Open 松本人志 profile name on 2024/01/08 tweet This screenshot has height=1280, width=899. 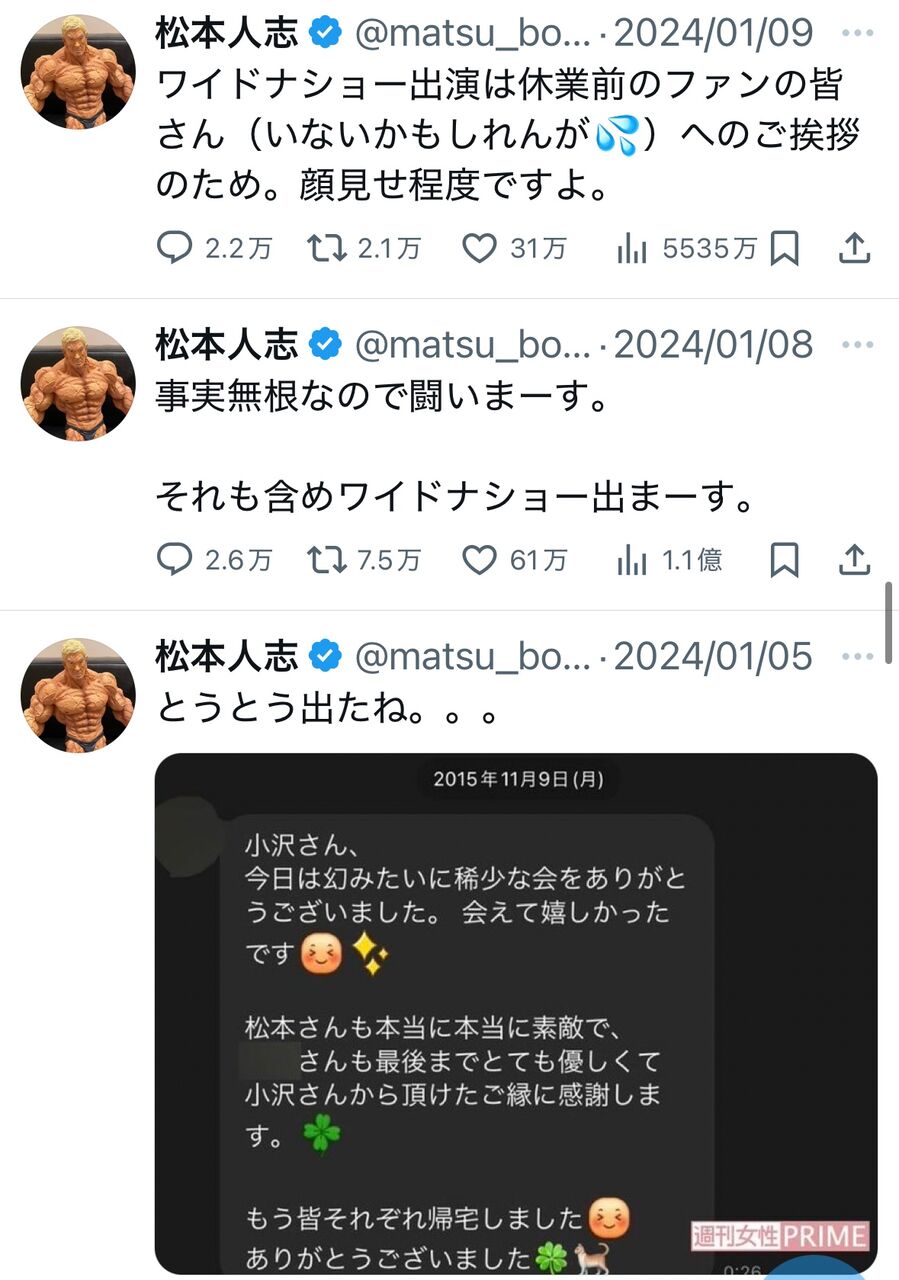click(227, 345)
